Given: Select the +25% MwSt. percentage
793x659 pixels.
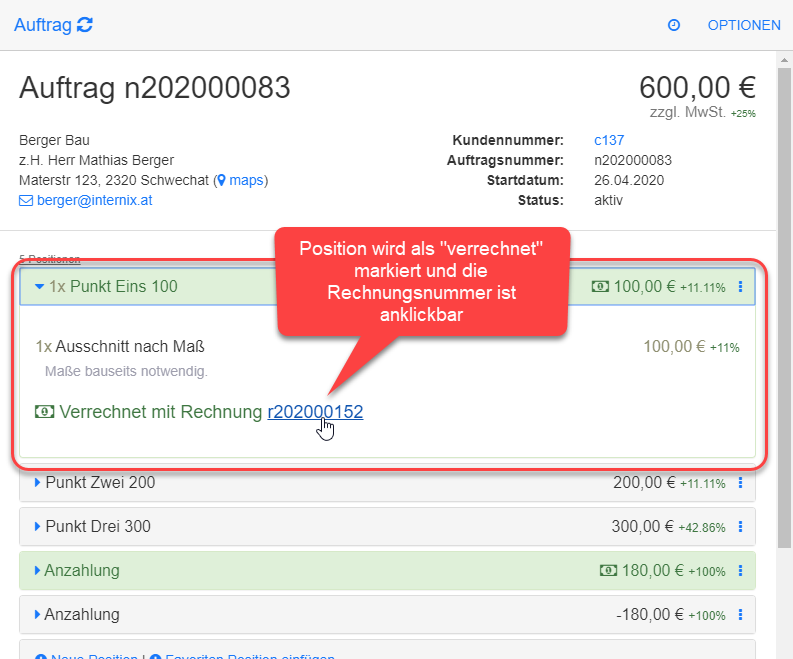Looking at the screenshot, I should [743, 114].
